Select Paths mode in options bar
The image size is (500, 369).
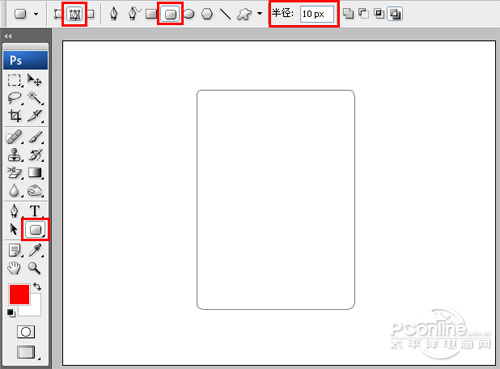pyautogui.click(x=74, y=14)
